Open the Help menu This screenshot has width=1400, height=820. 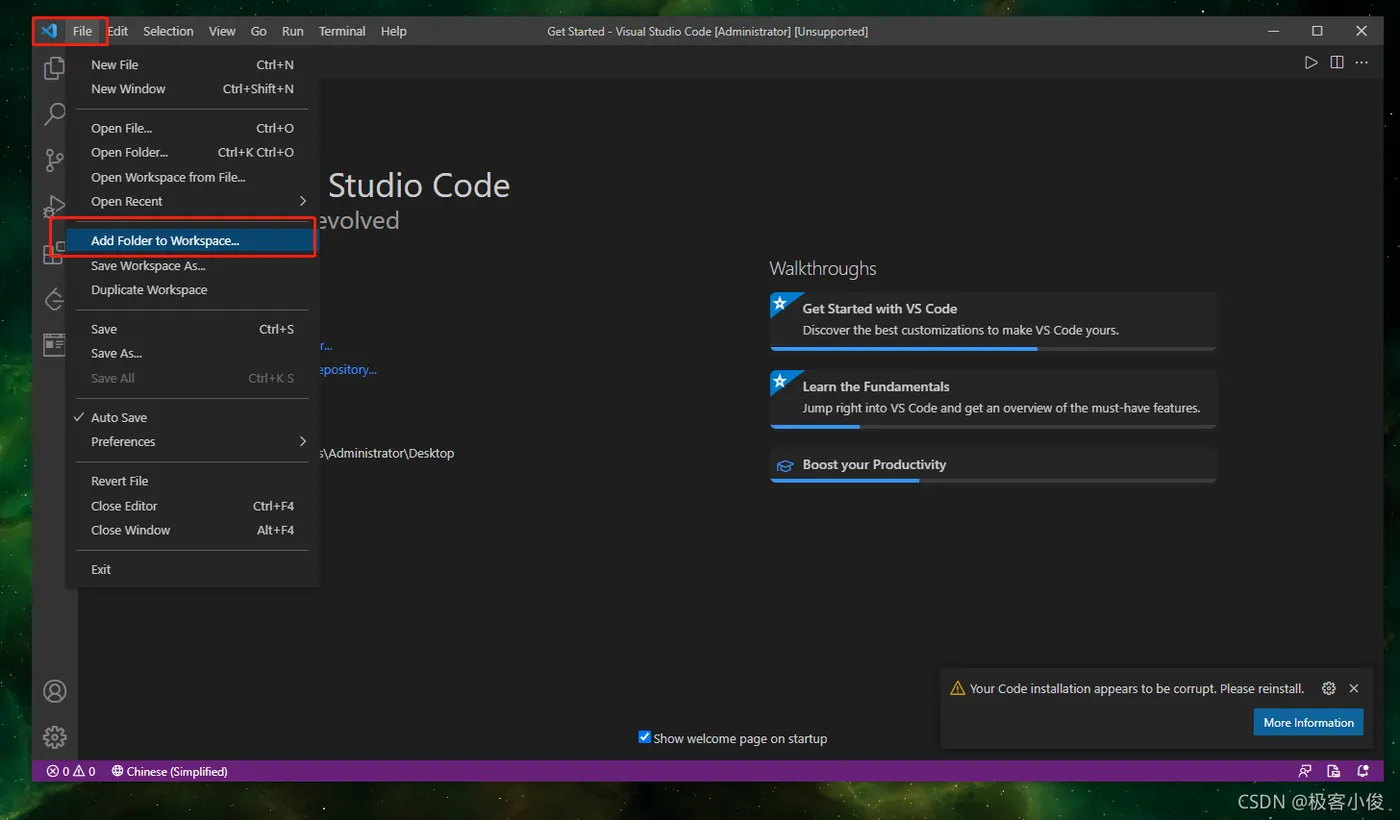tap(394, 31)
